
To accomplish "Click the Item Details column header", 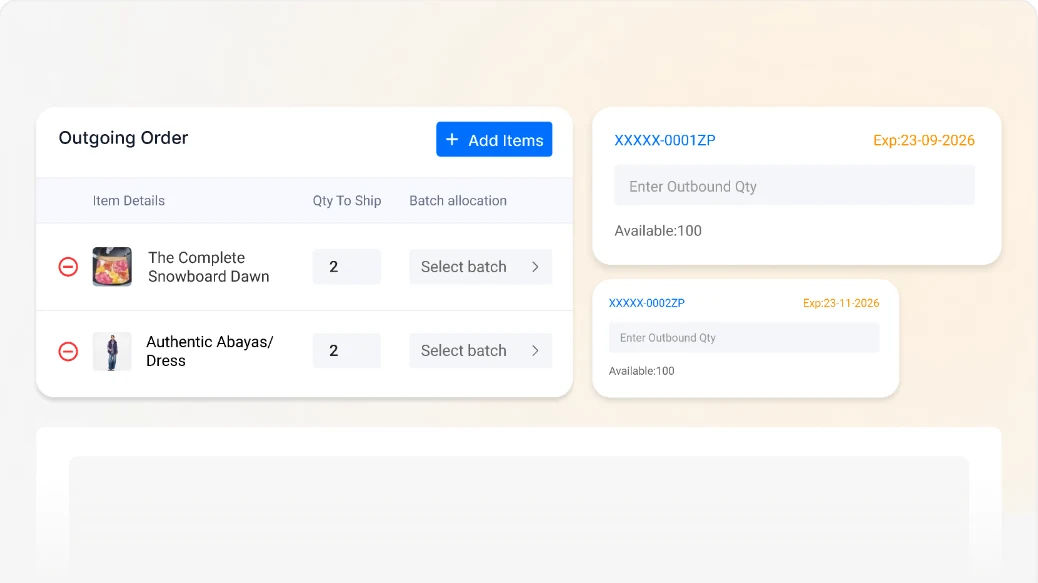I will 128,201.
